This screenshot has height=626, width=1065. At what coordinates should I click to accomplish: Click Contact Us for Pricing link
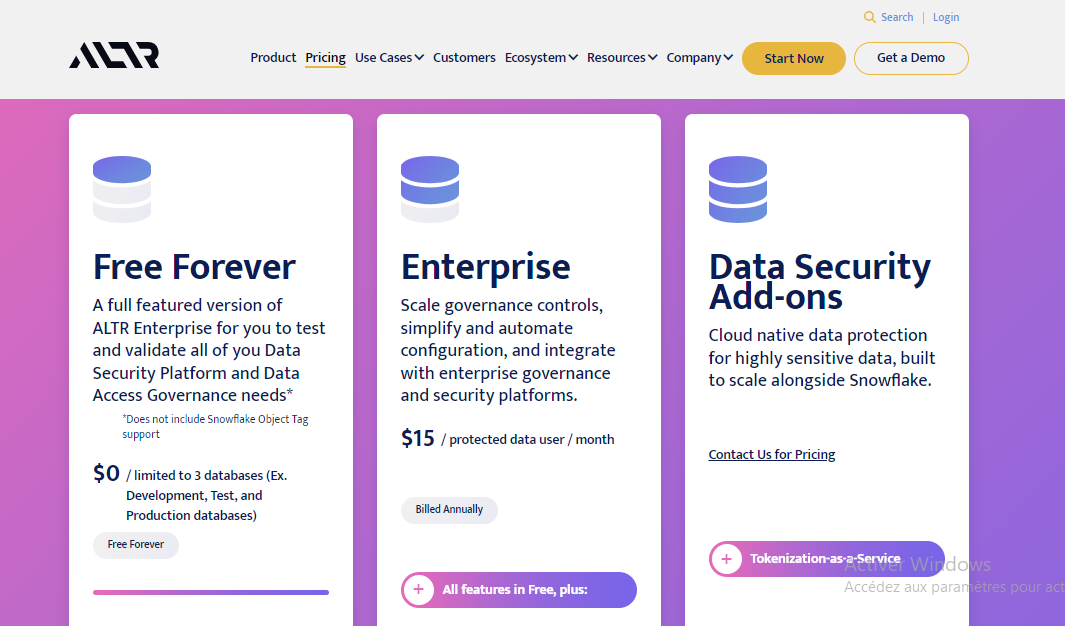click(772, 454)
